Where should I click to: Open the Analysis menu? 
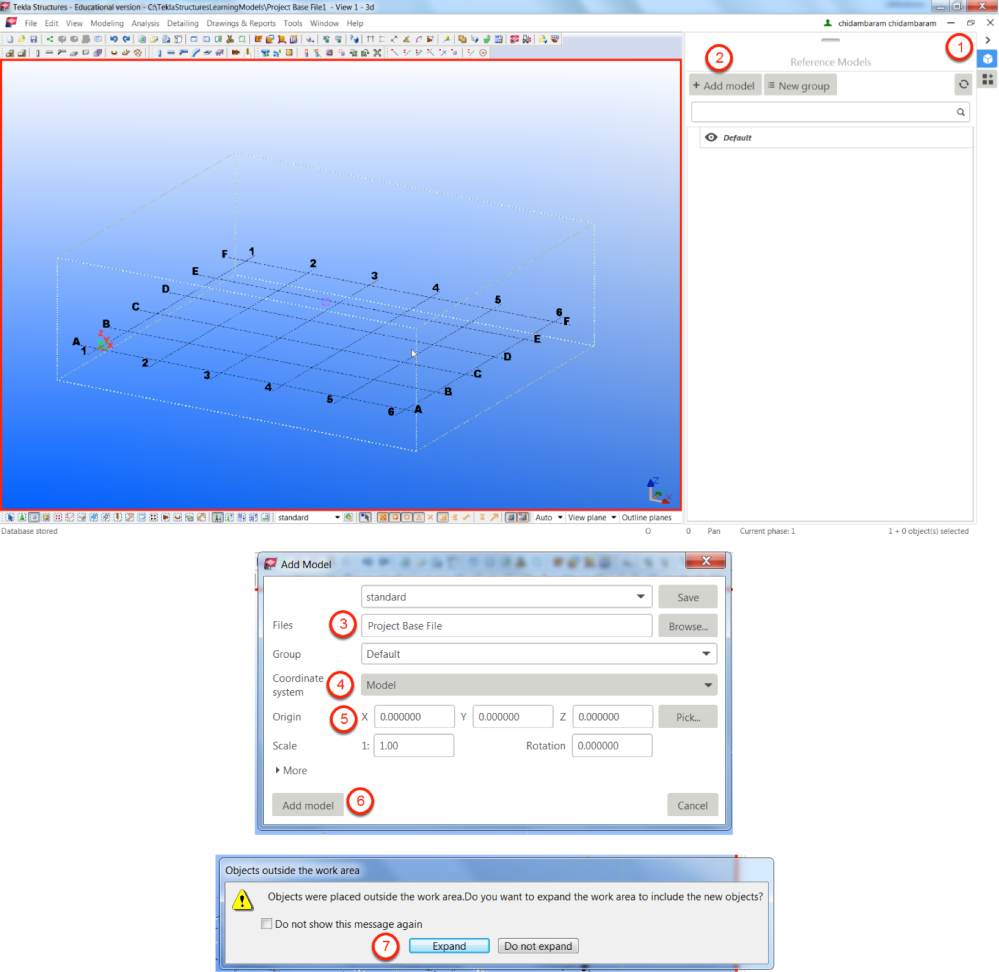click(x=145, y=23)
